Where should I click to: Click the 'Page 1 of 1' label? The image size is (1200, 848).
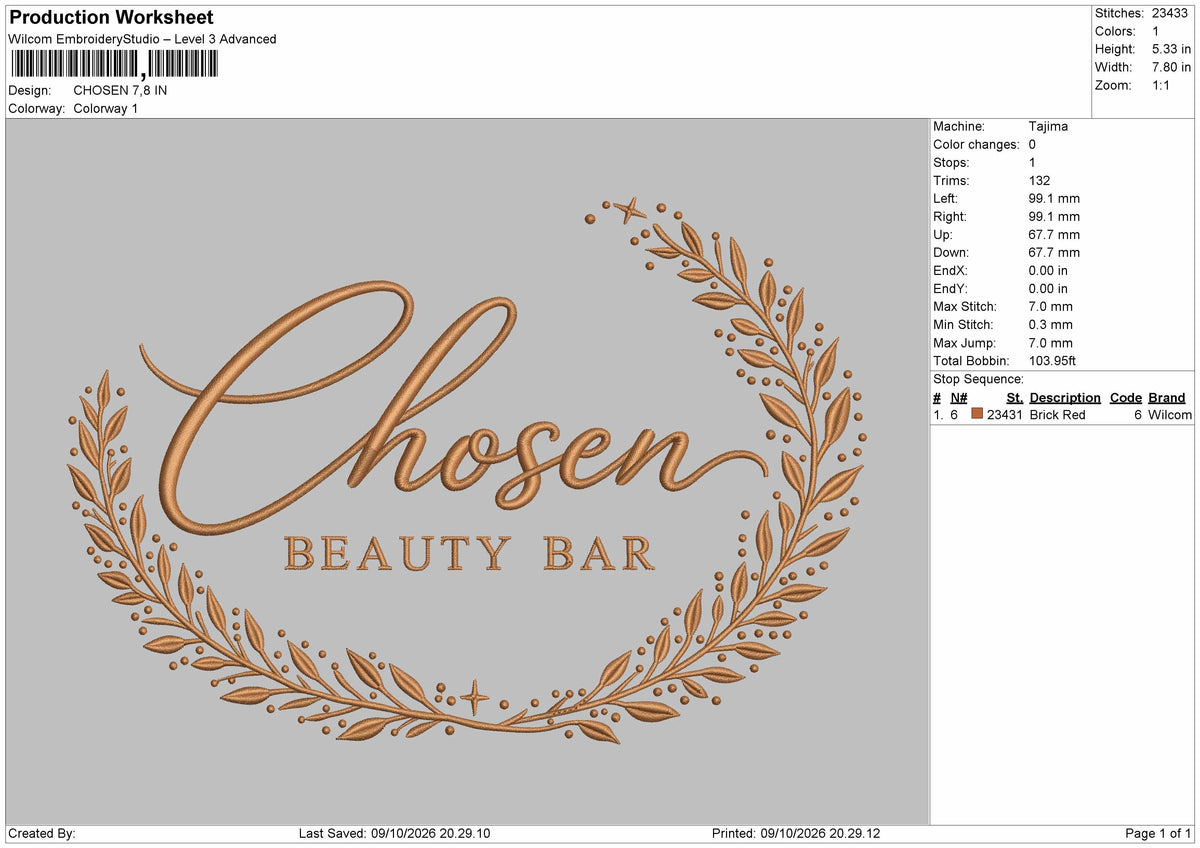[1158, 834]
